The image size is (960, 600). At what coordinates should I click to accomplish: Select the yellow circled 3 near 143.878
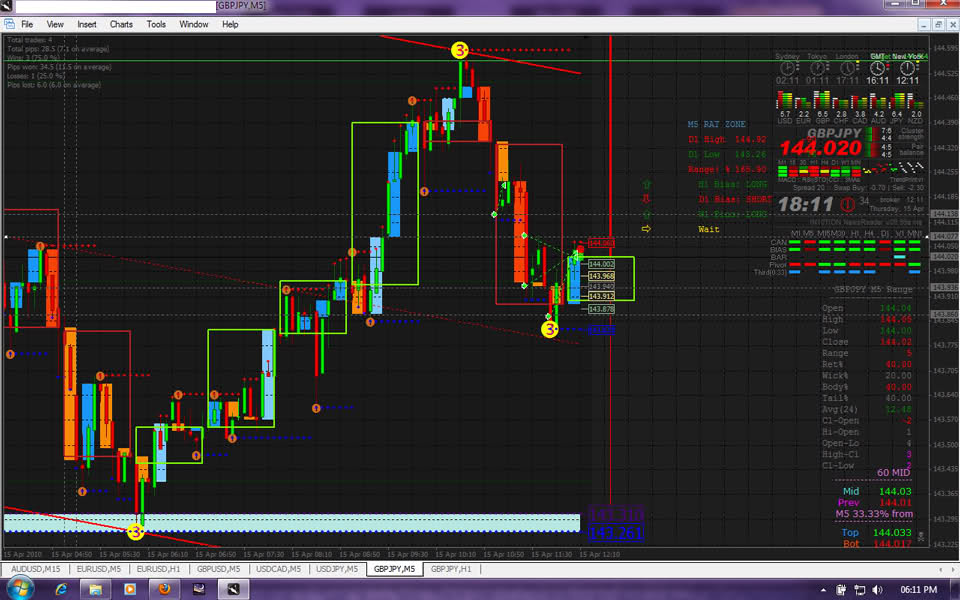[x=550, y=329]
